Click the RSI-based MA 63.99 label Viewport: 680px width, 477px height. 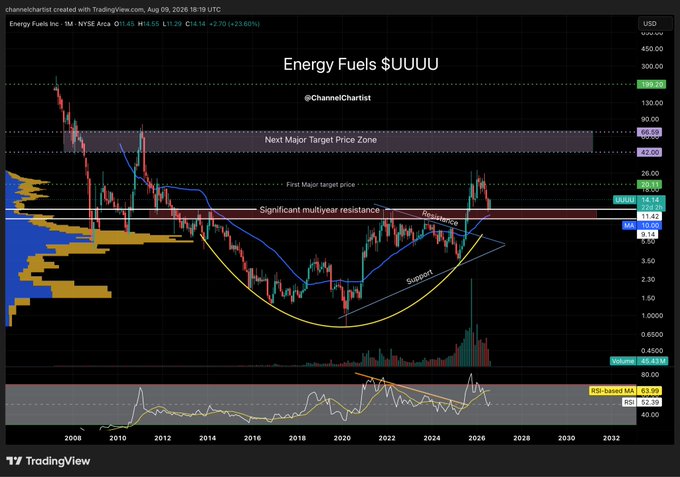625,391
